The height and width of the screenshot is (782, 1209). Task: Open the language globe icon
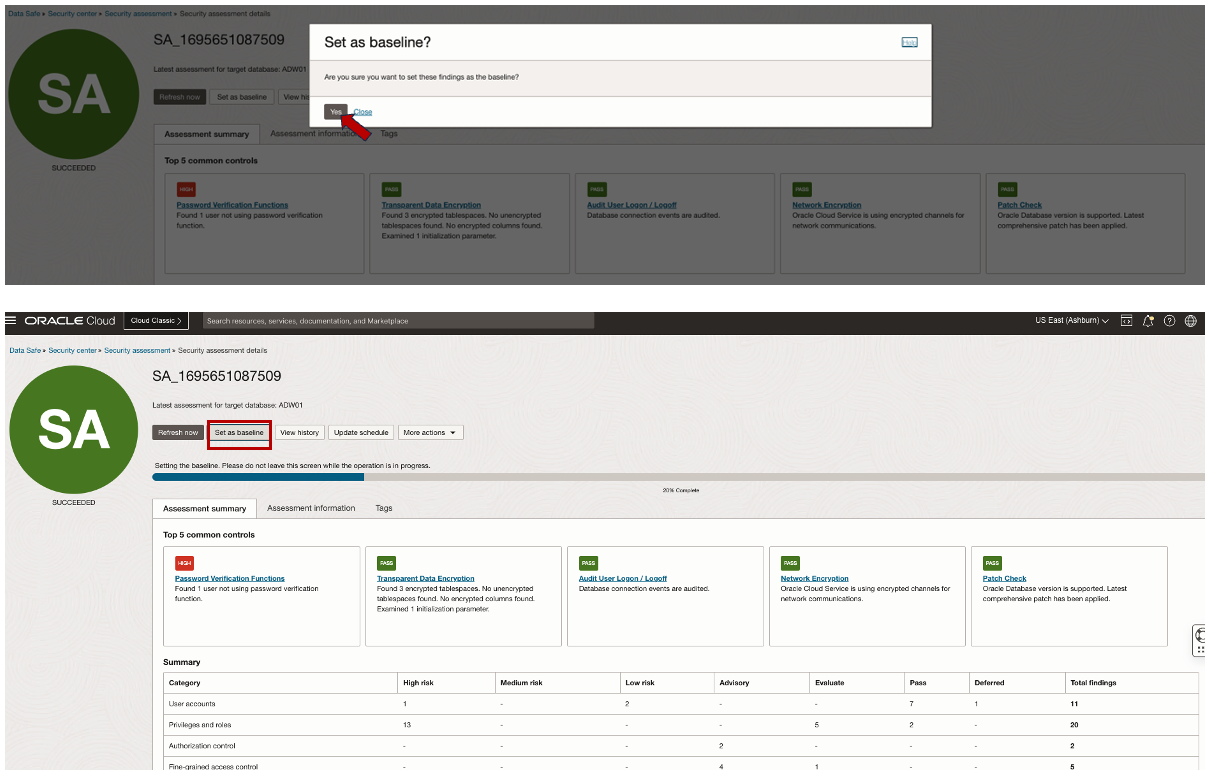click(x=1190, y=321)
